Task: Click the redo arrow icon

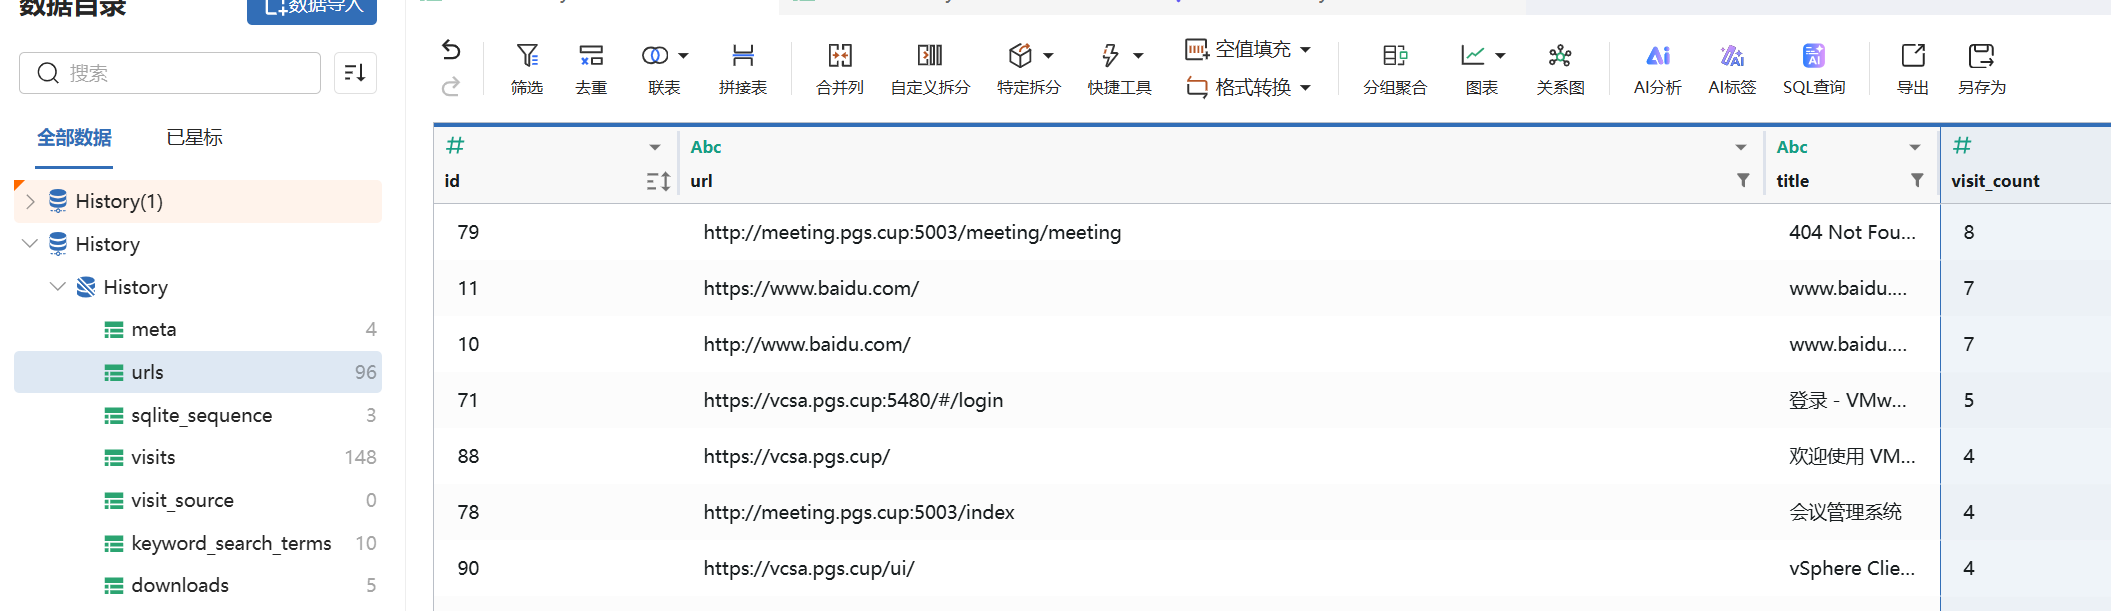Action: pyautogui.click(x=451, y=87)
